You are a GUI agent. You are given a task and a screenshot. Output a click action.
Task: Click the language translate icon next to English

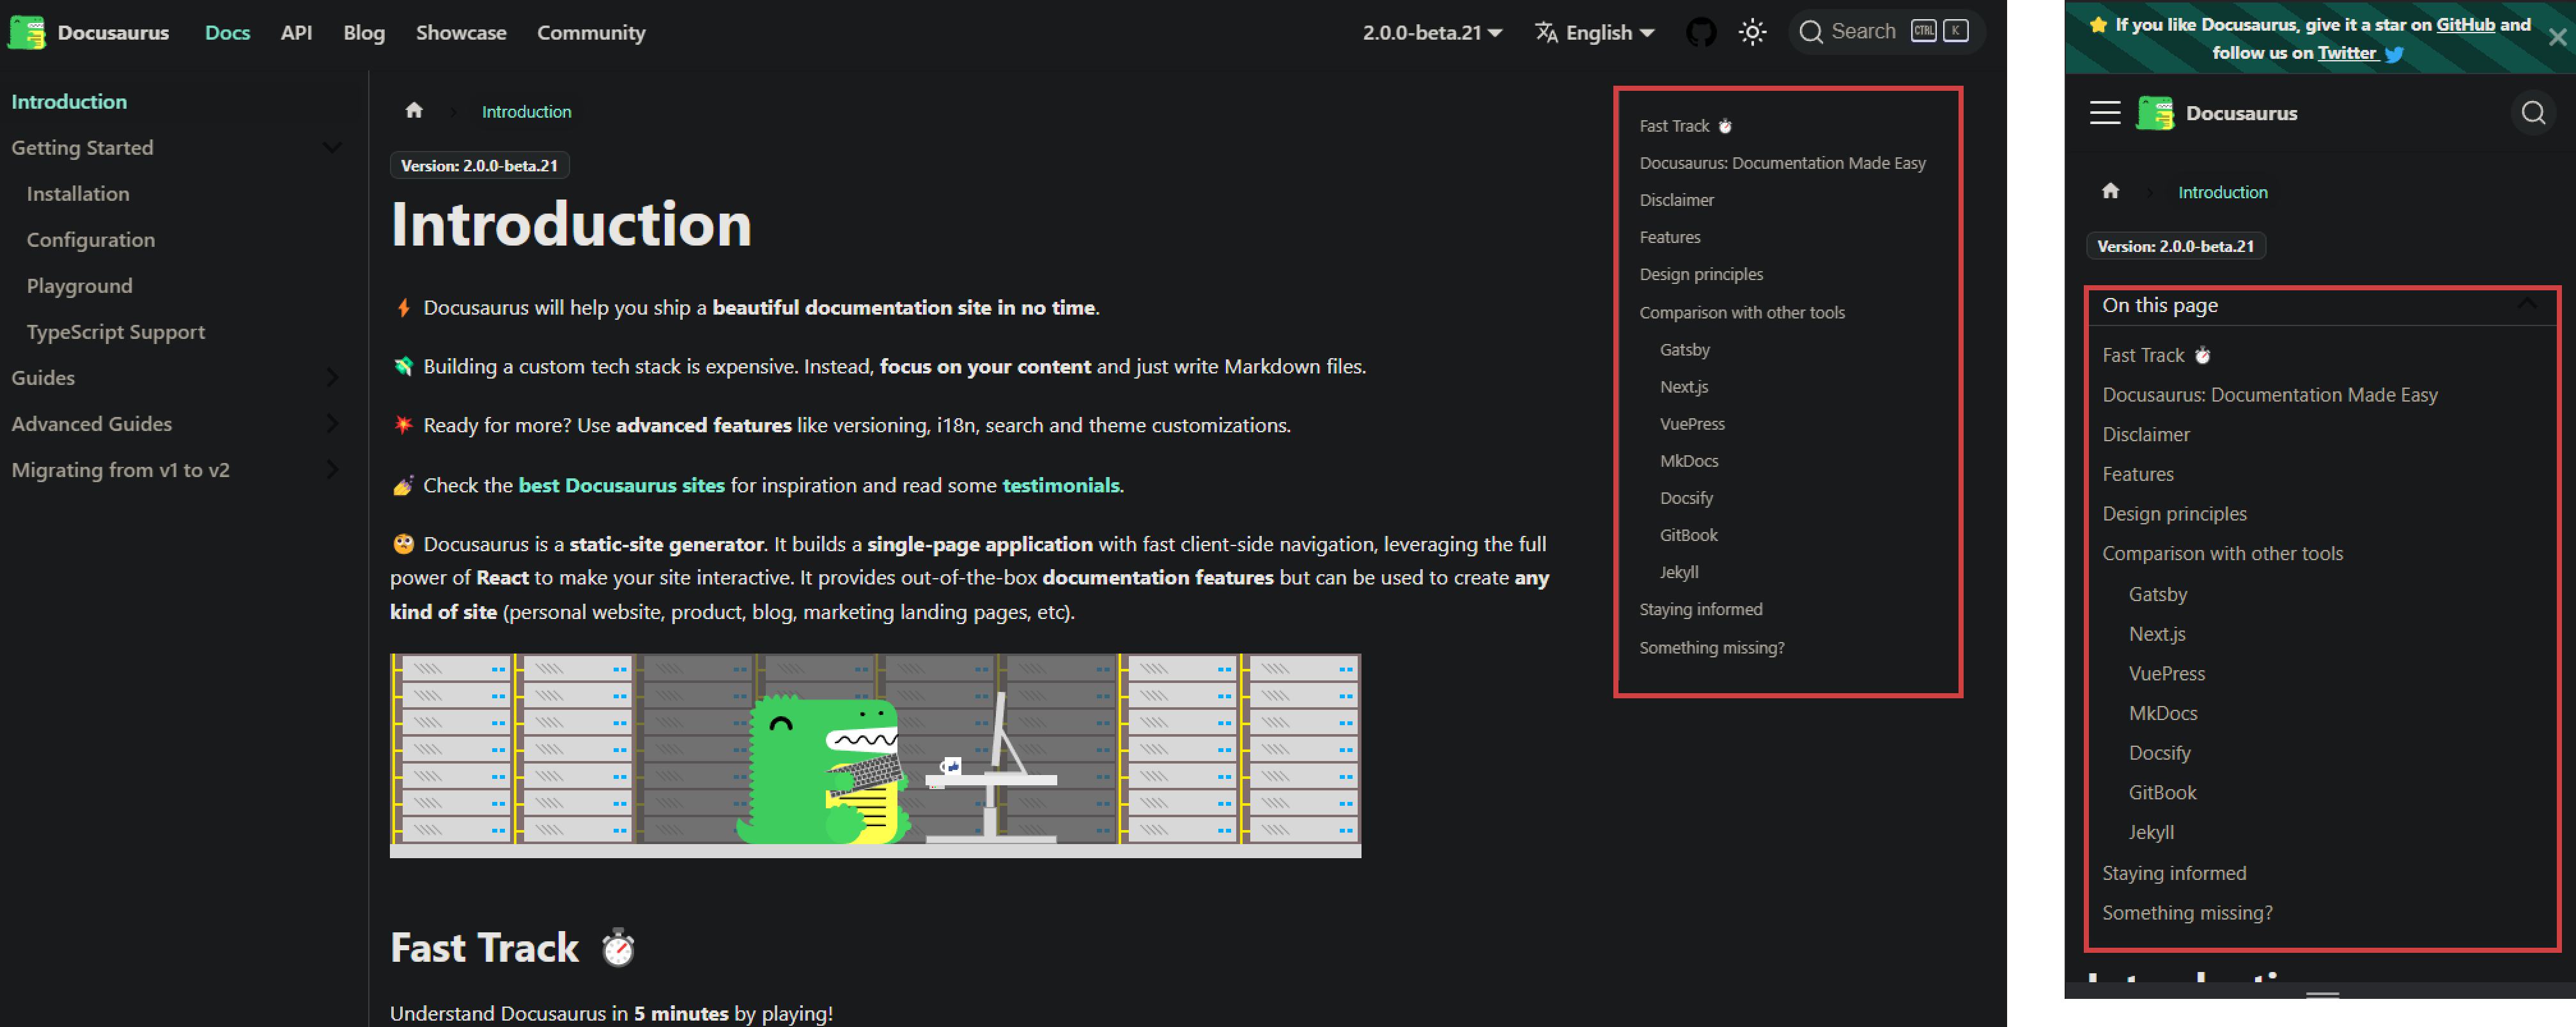(x=1546, y=32)
